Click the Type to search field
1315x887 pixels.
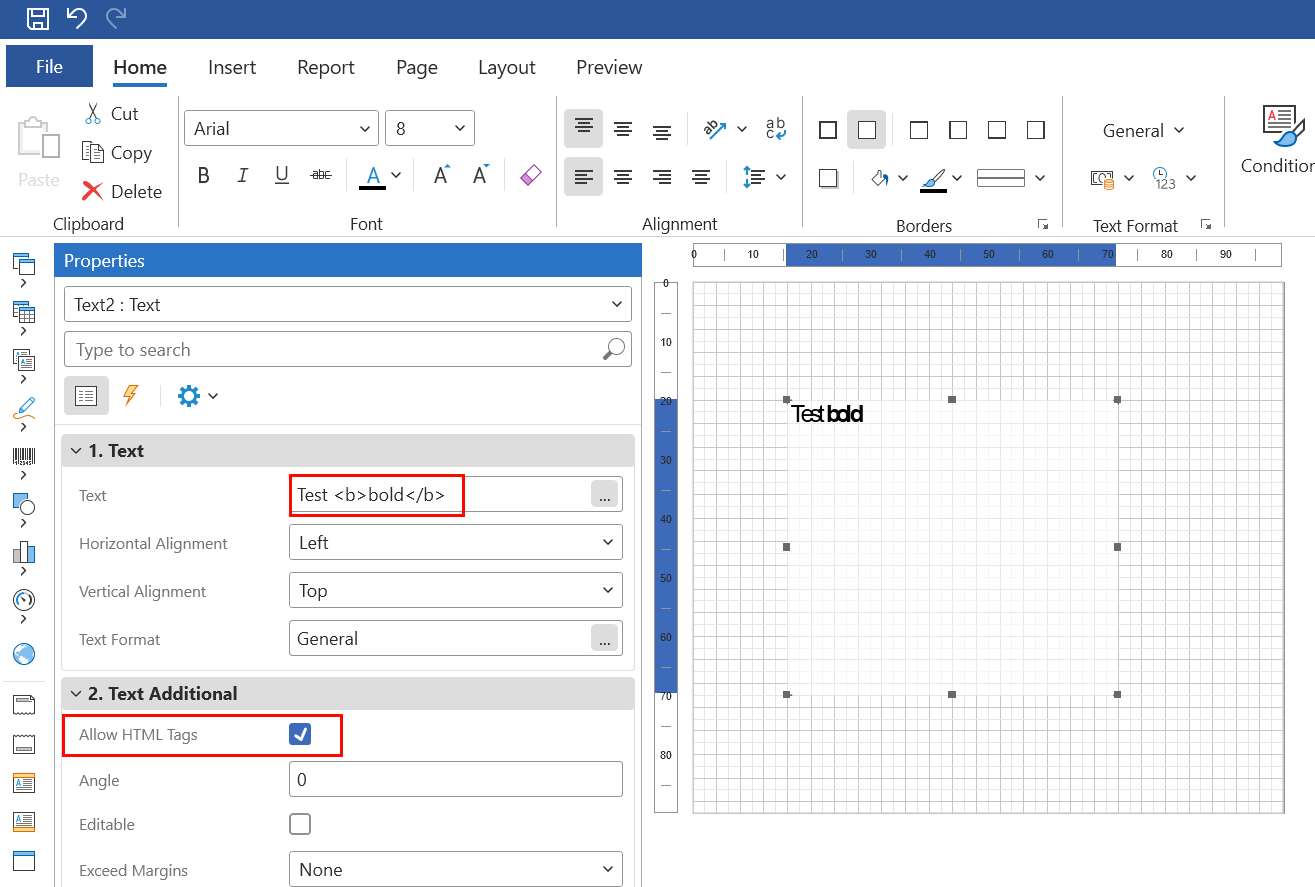335,350
